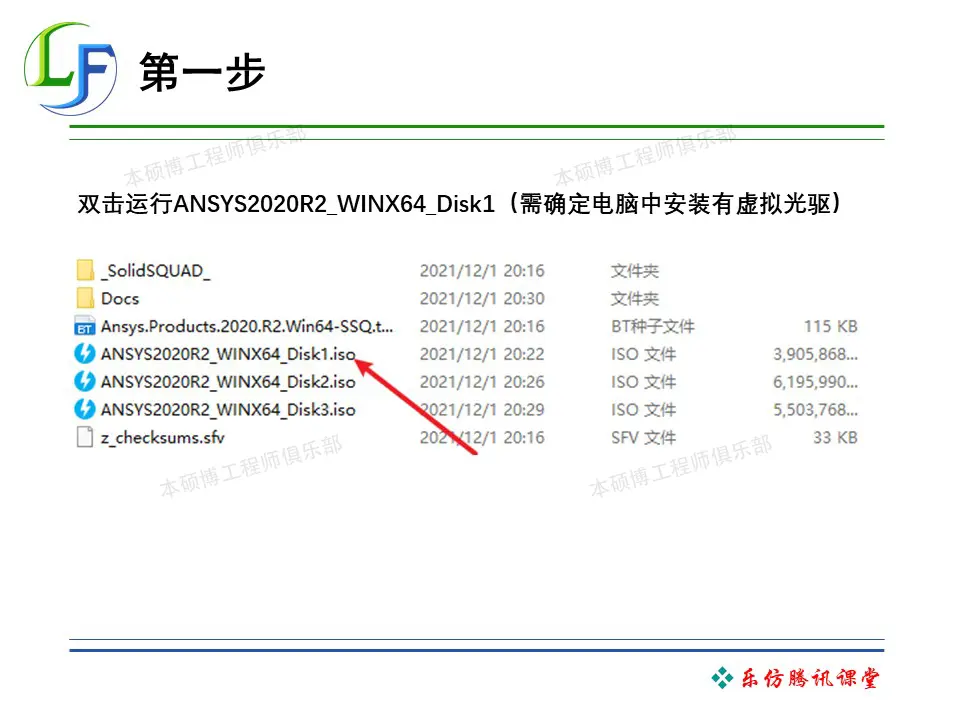Click the BT种子文件 type label
This screenshot has width=960, height=720.
pos(653,326)
